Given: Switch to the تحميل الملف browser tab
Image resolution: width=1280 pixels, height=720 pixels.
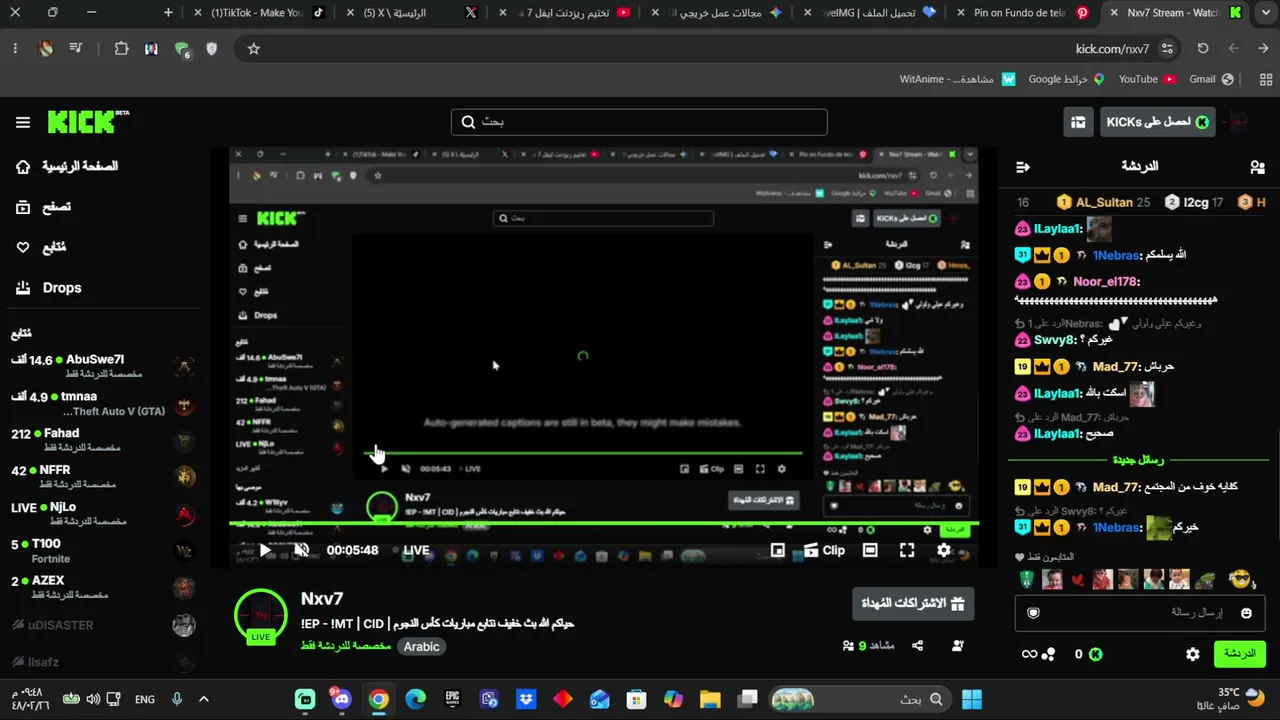Looking at the screenshot, I should [x=868, y=13].
